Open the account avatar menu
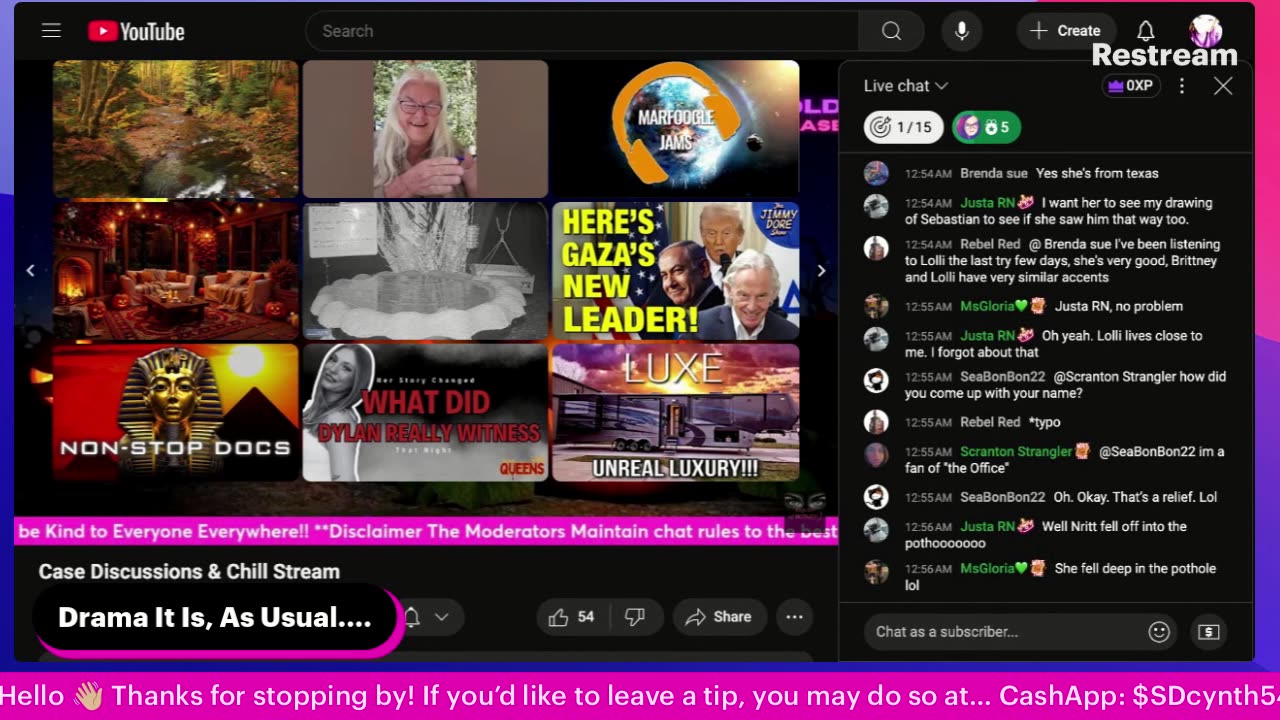Image resolution: width=1280 pixels, height=720 pixels. tap(1206, 31)
